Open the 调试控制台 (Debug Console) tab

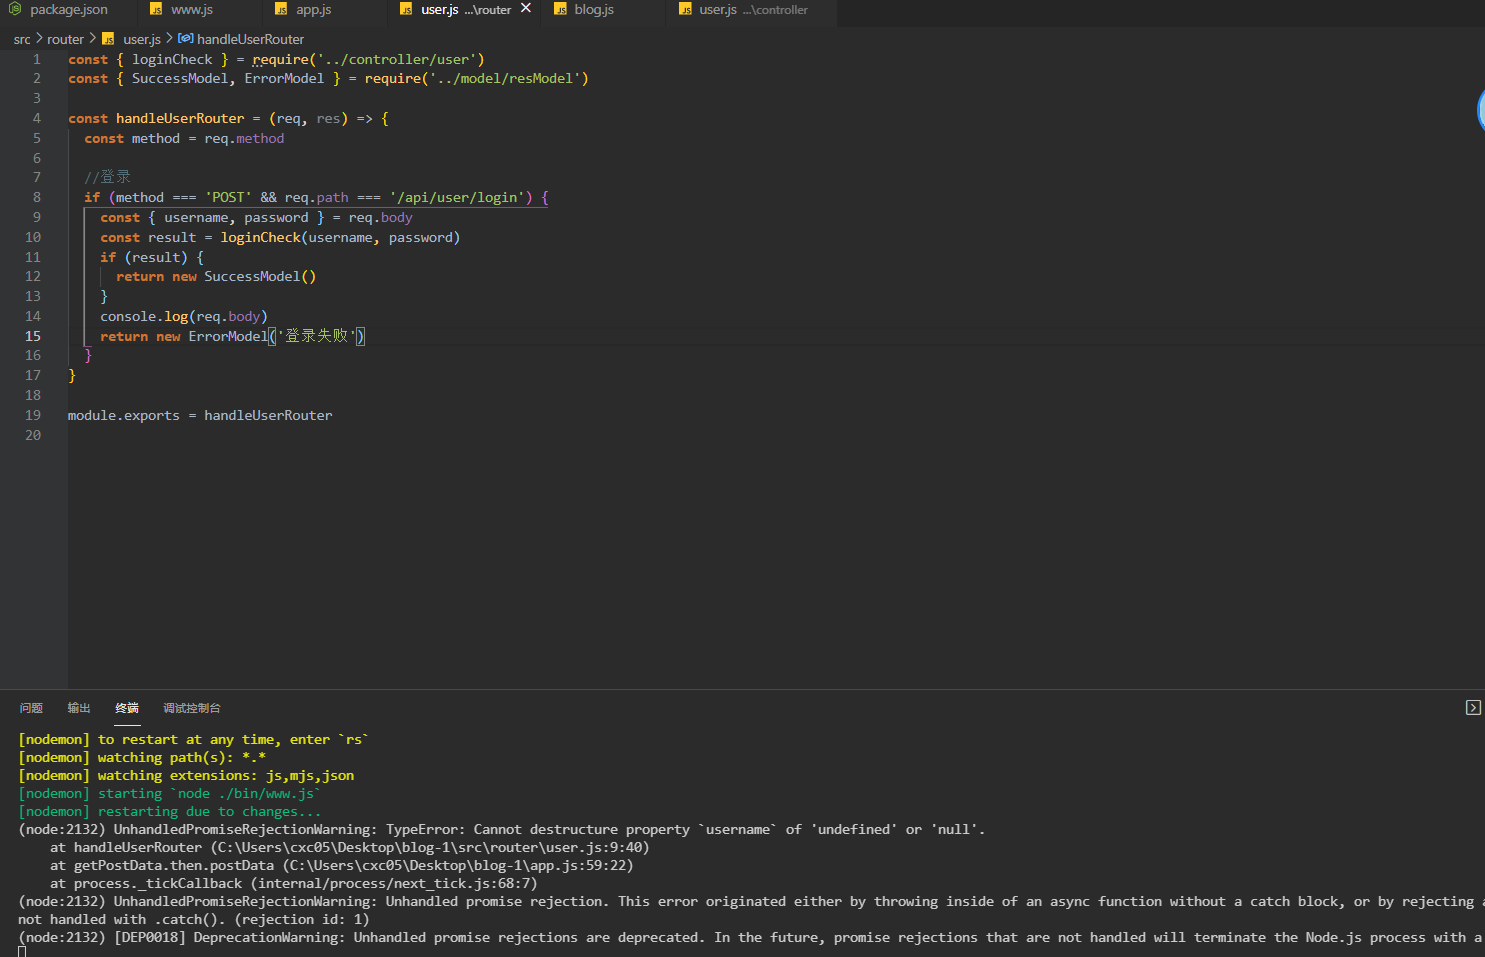tap(192, 708)
